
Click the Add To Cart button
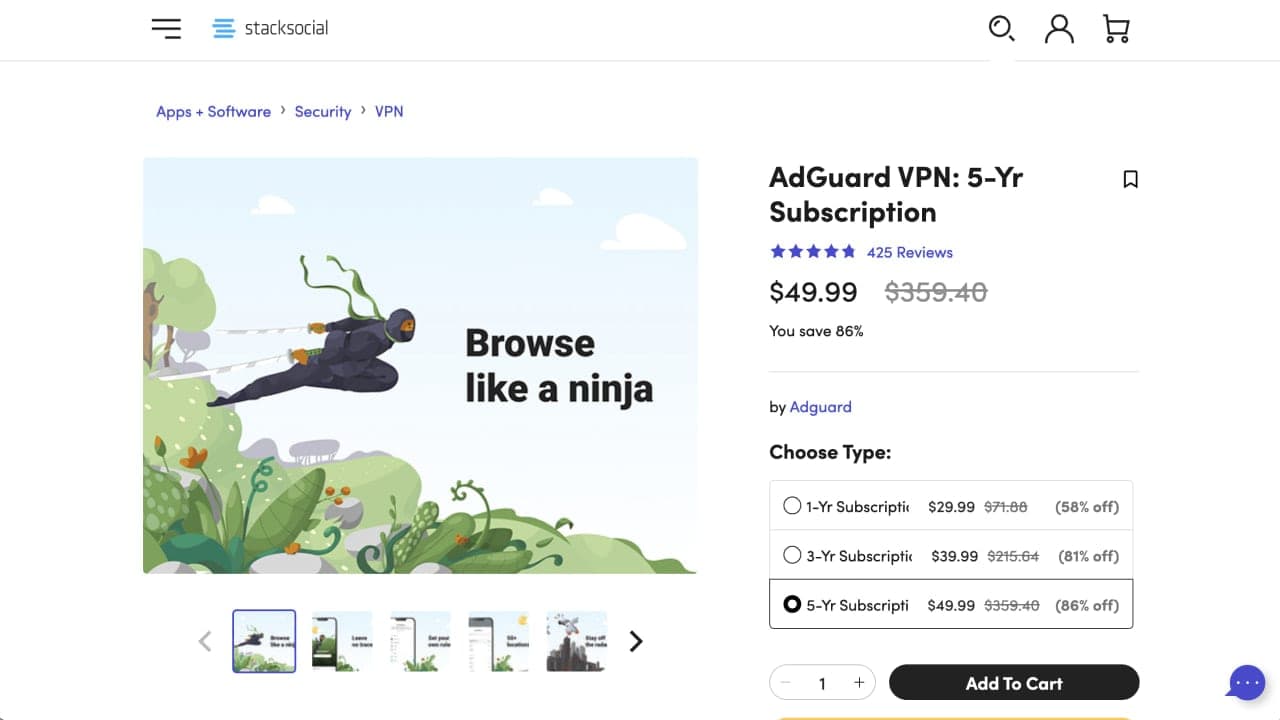[1014, 683]
